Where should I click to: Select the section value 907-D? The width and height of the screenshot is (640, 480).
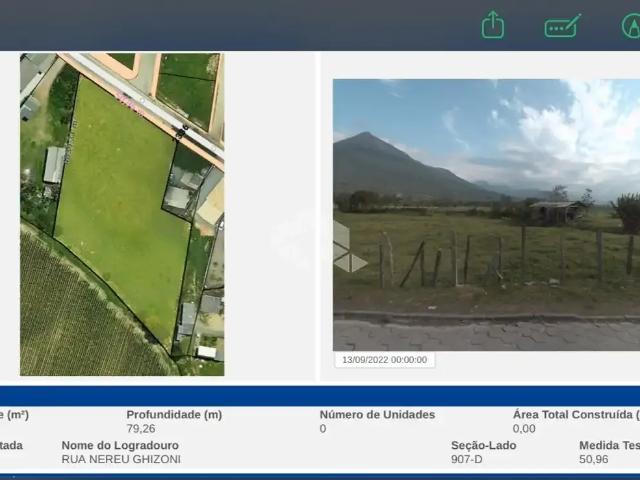[467, 459]
